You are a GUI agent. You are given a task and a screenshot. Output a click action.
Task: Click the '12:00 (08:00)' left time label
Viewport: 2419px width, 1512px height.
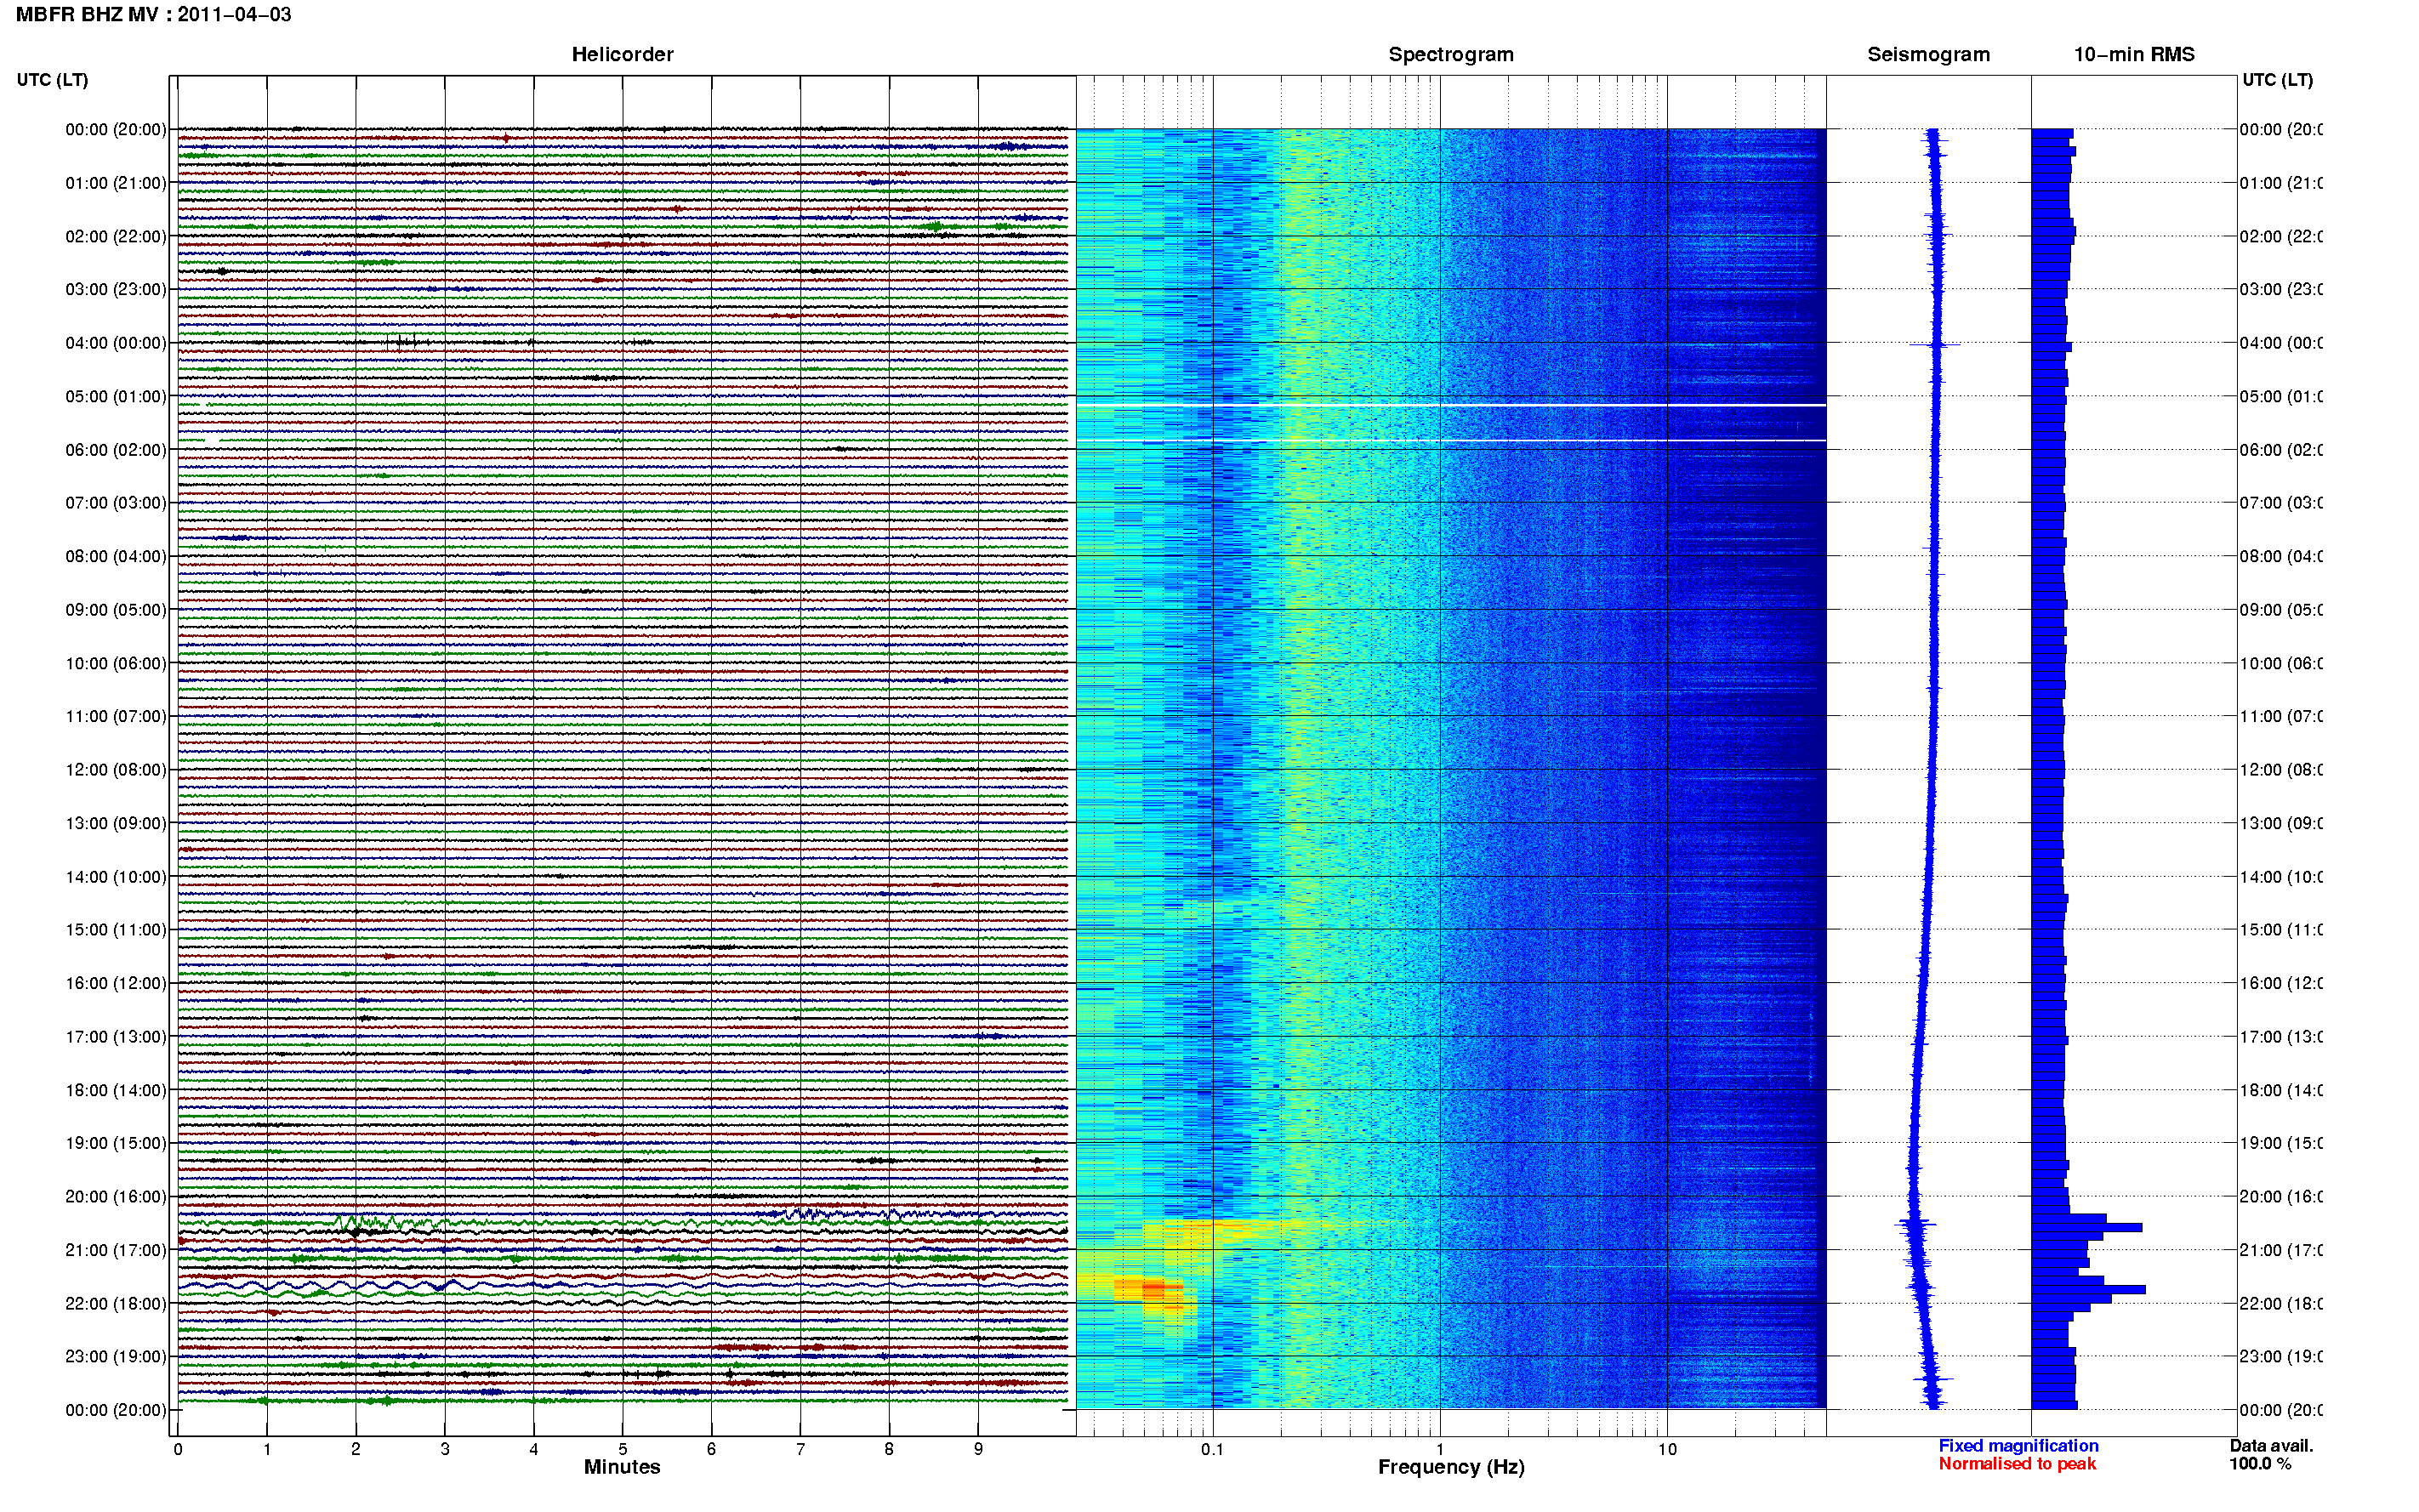click(115, 770)
